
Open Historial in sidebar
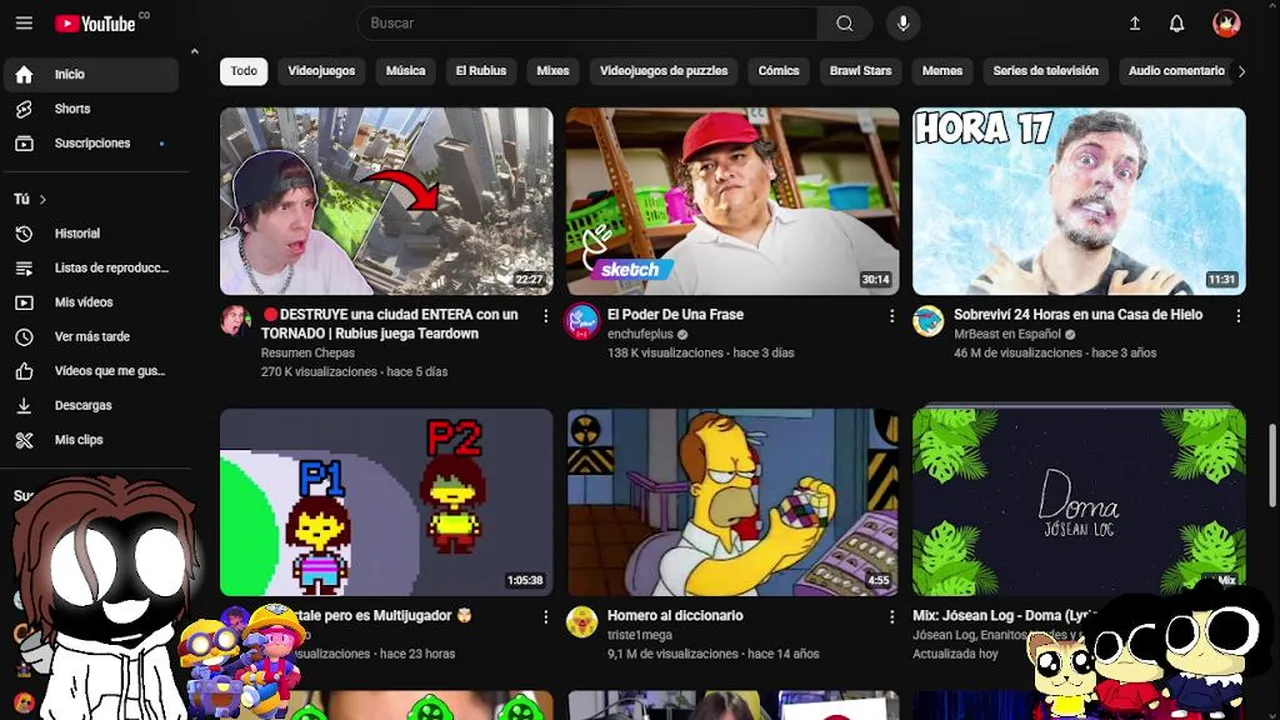90,233
